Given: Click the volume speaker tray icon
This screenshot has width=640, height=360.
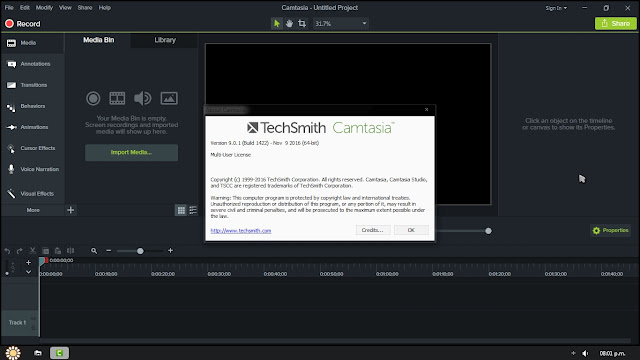Looking at the screenshot, I should pos(585,353).
